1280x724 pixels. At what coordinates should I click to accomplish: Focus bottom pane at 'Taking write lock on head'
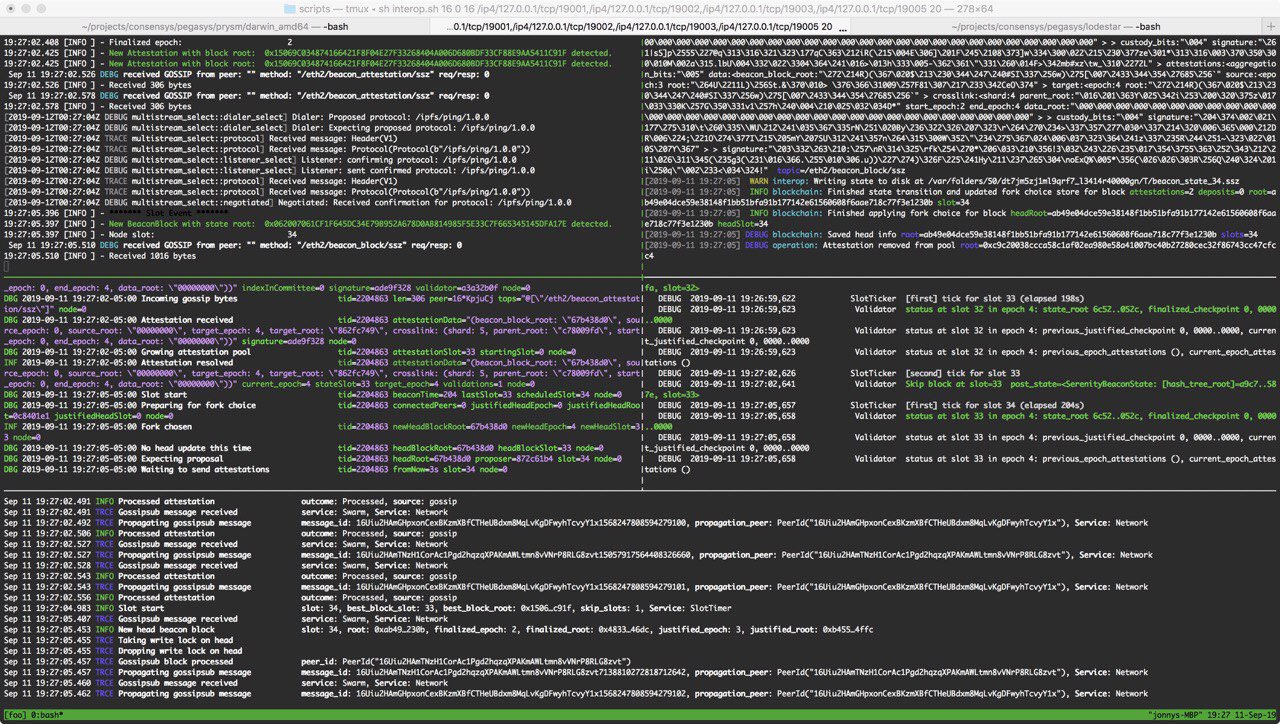click(175, 640)
